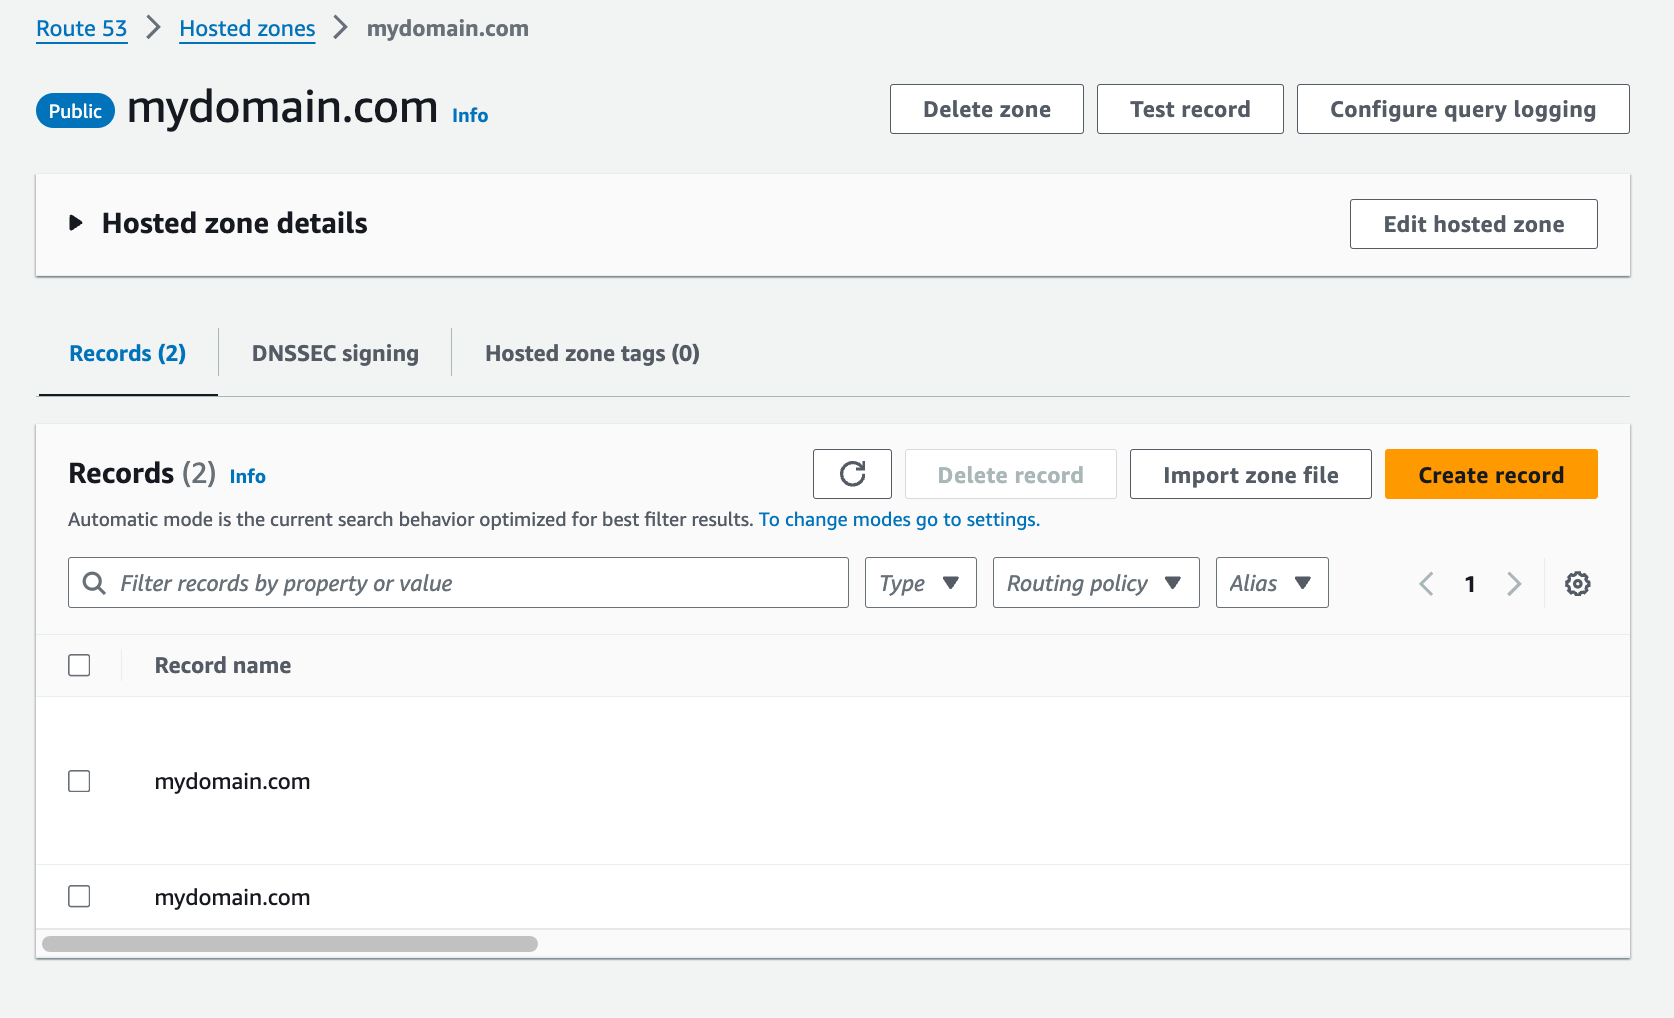
Task: Toggle the select-all records checkbox
Action: [x=79, y=665]
